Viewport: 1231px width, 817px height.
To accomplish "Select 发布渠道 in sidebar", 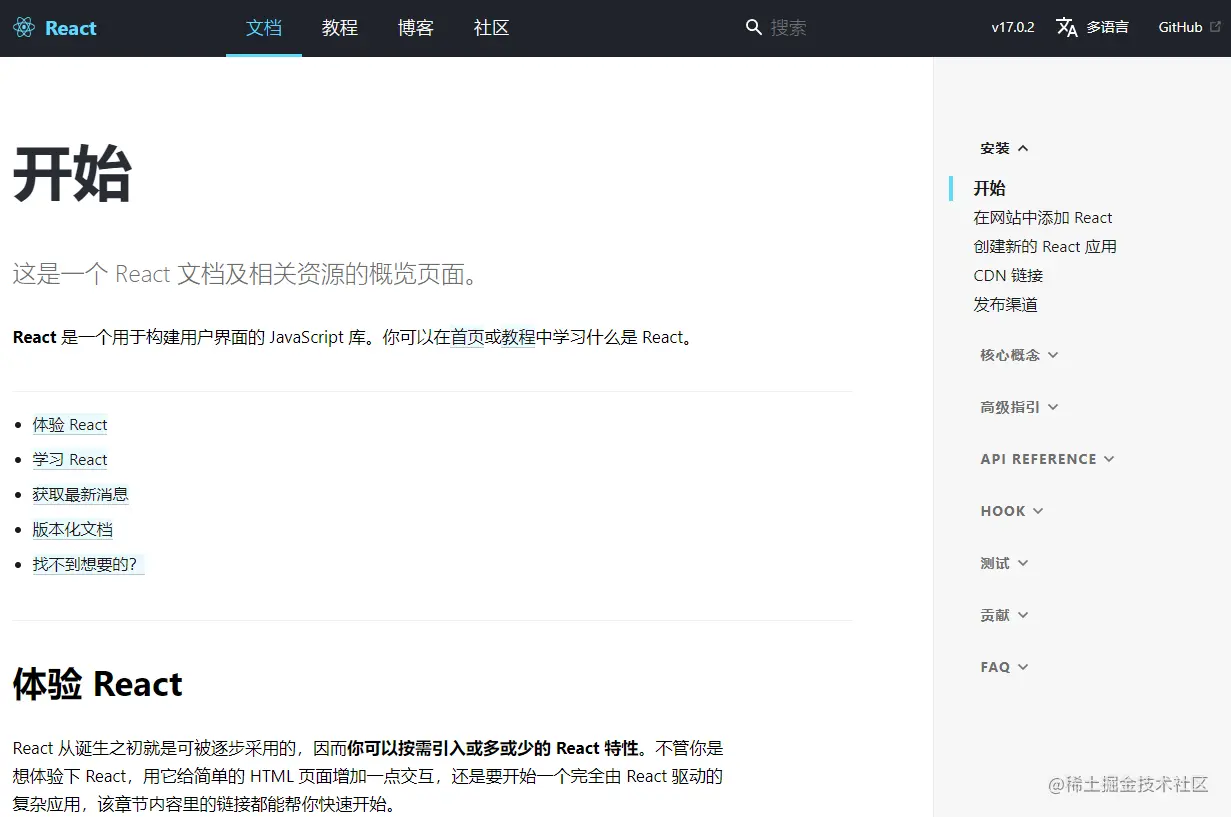I will (1005, 304).
